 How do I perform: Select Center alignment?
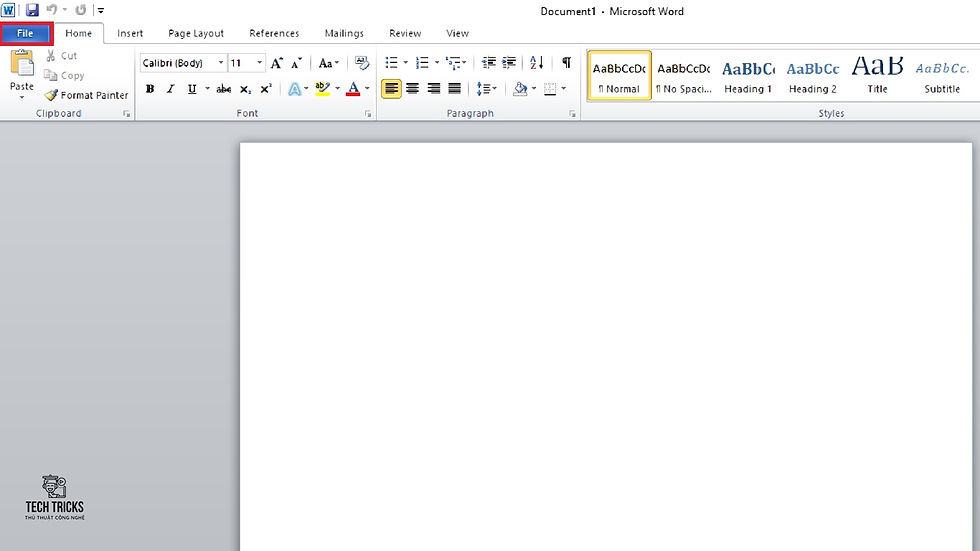coord(412,89)
